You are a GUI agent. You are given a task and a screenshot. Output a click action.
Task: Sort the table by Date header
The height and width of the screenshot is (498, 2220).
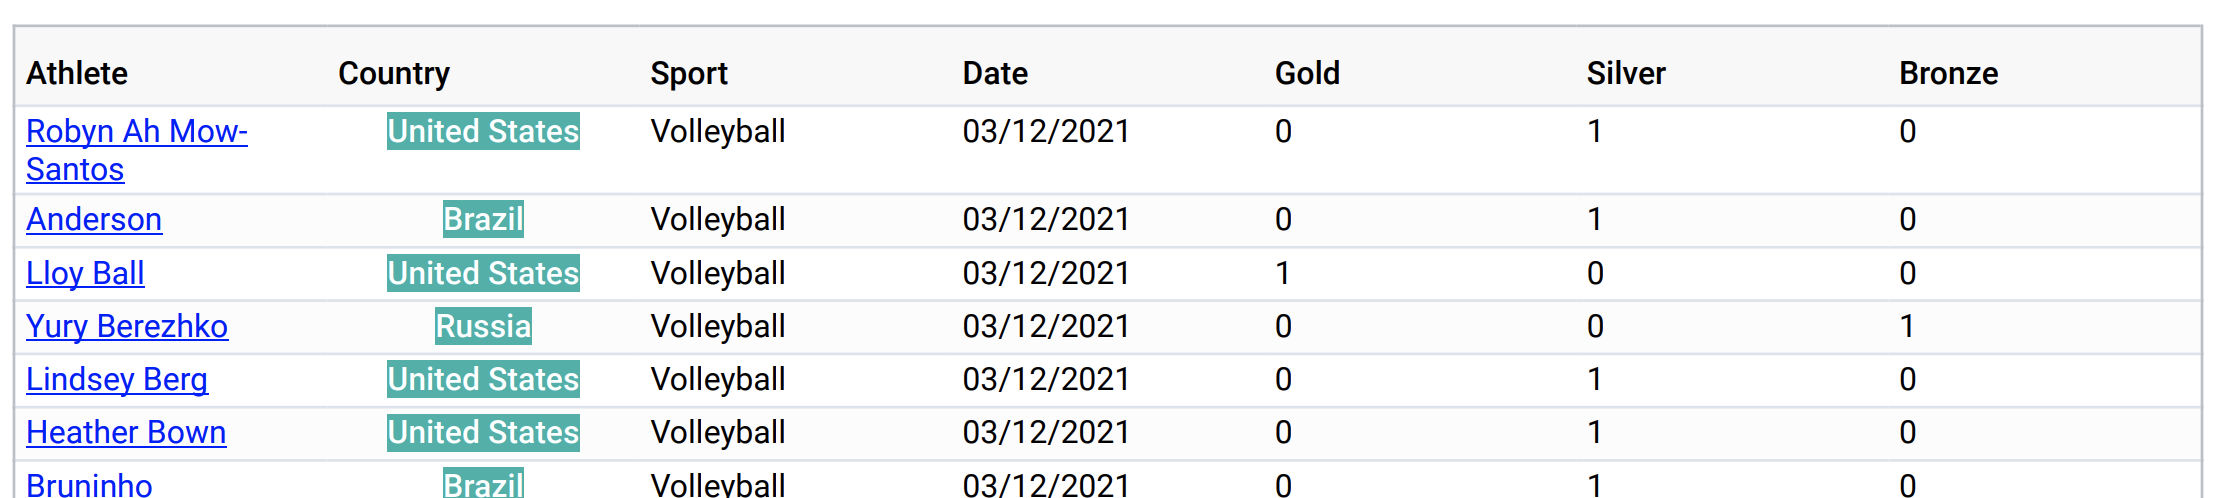pyautogui.click(x=995, y=73)
